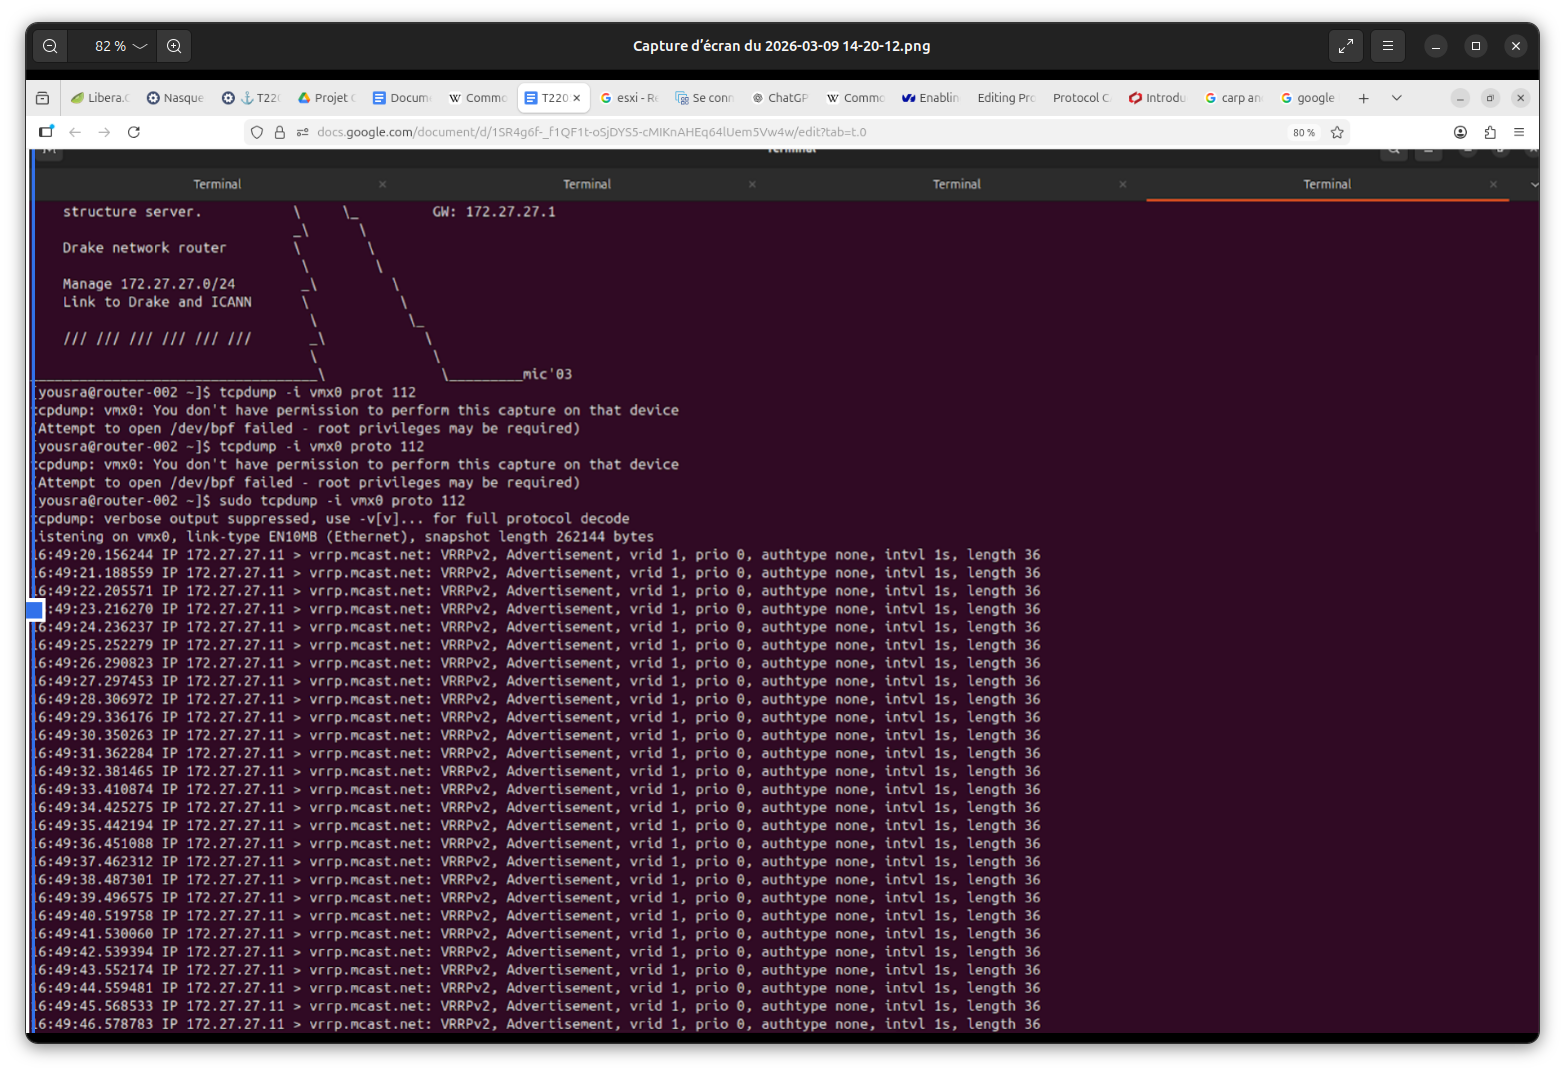Close the active orange-underlined Terminal tab
The width and height of the screenshot is (1565, 1072).
coord(1493,184)
